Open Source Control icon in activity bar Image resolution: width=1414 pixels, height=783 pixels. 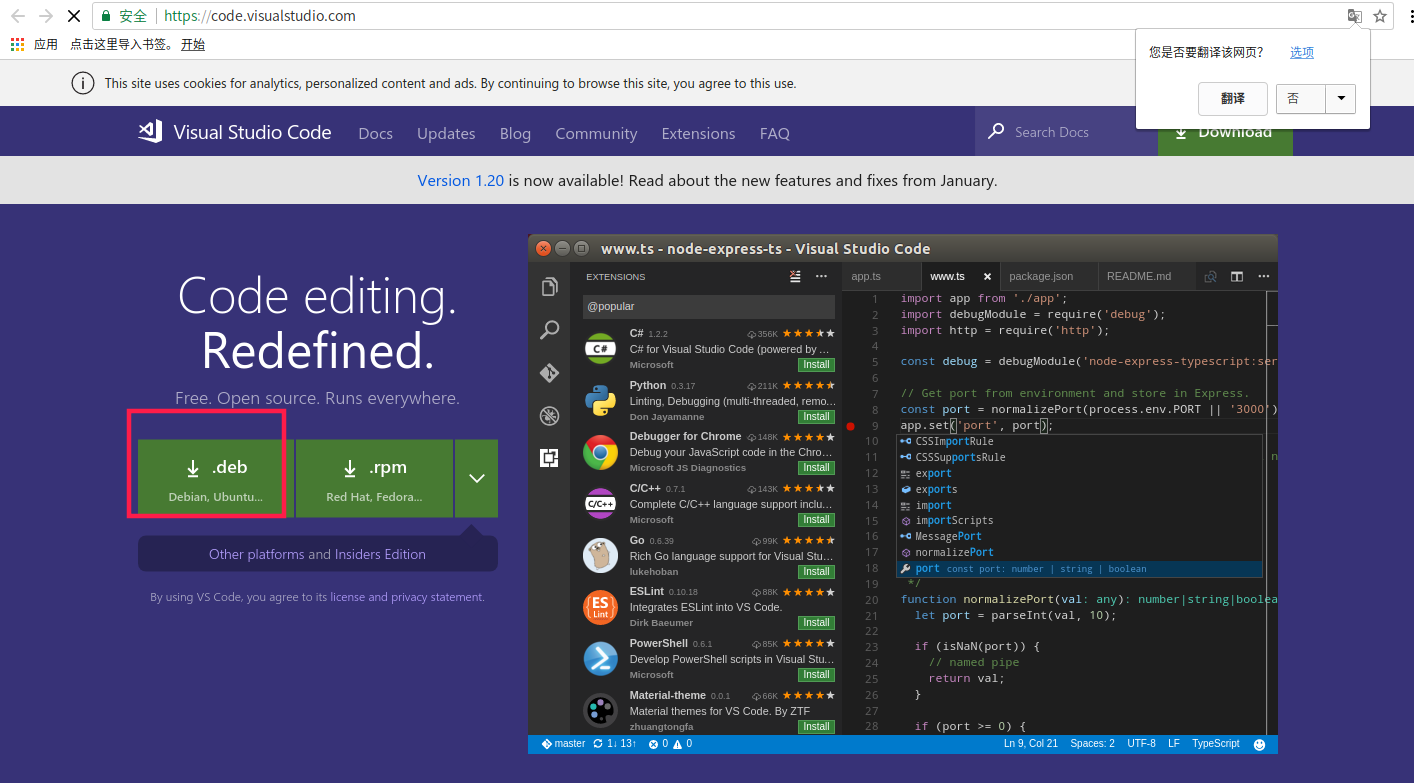(549, 373)
